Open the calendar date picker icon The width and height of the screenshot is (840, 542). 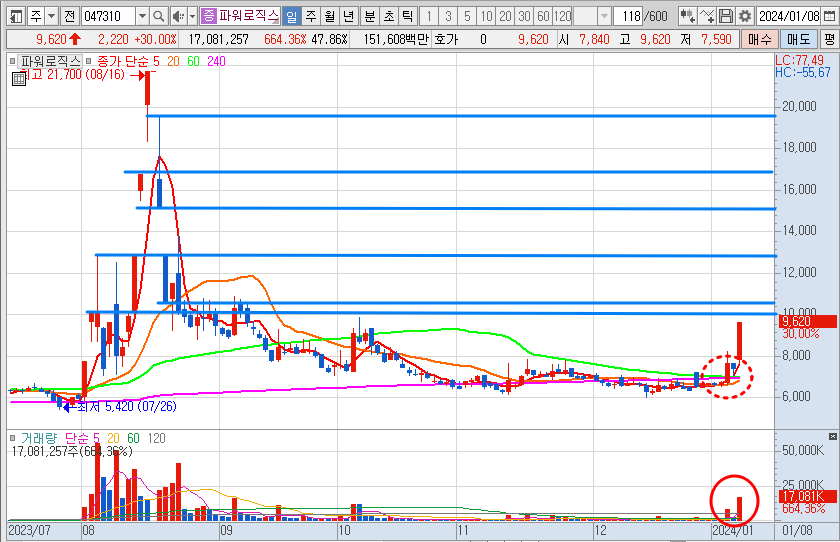(829, 17)
